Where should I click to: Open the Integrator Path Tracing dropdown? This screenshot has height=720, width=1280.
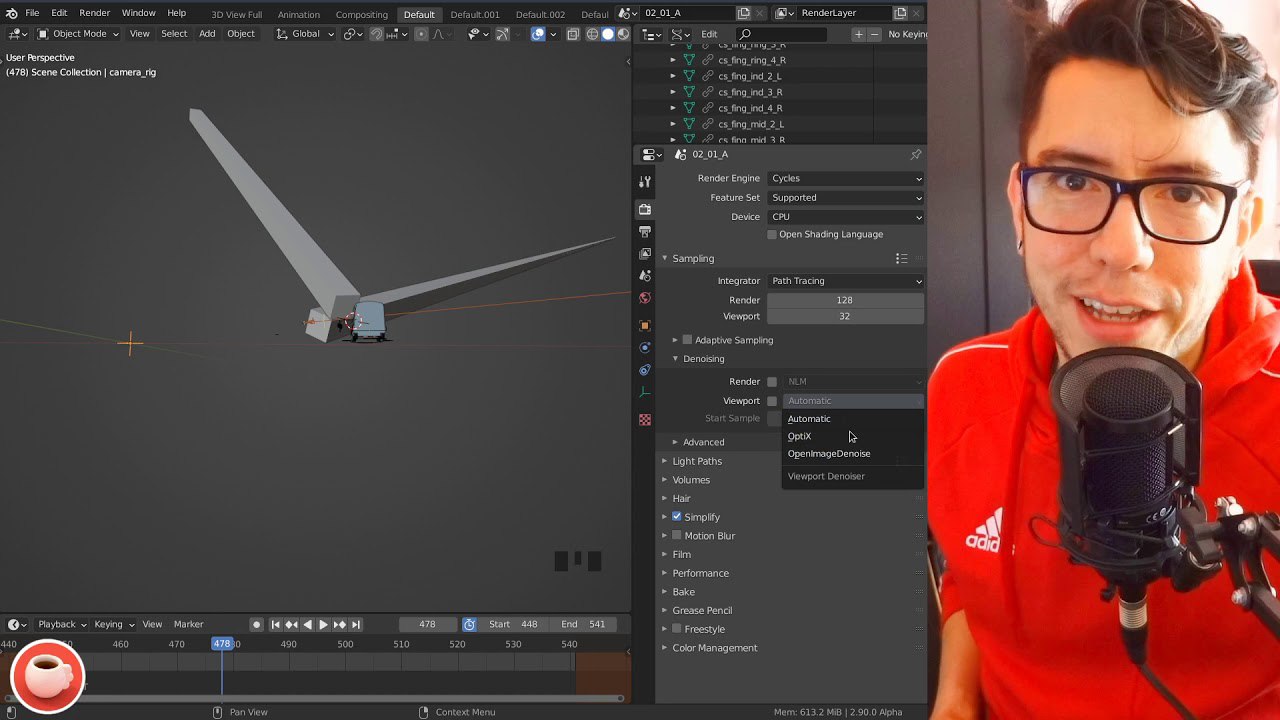tap(845, 281)
